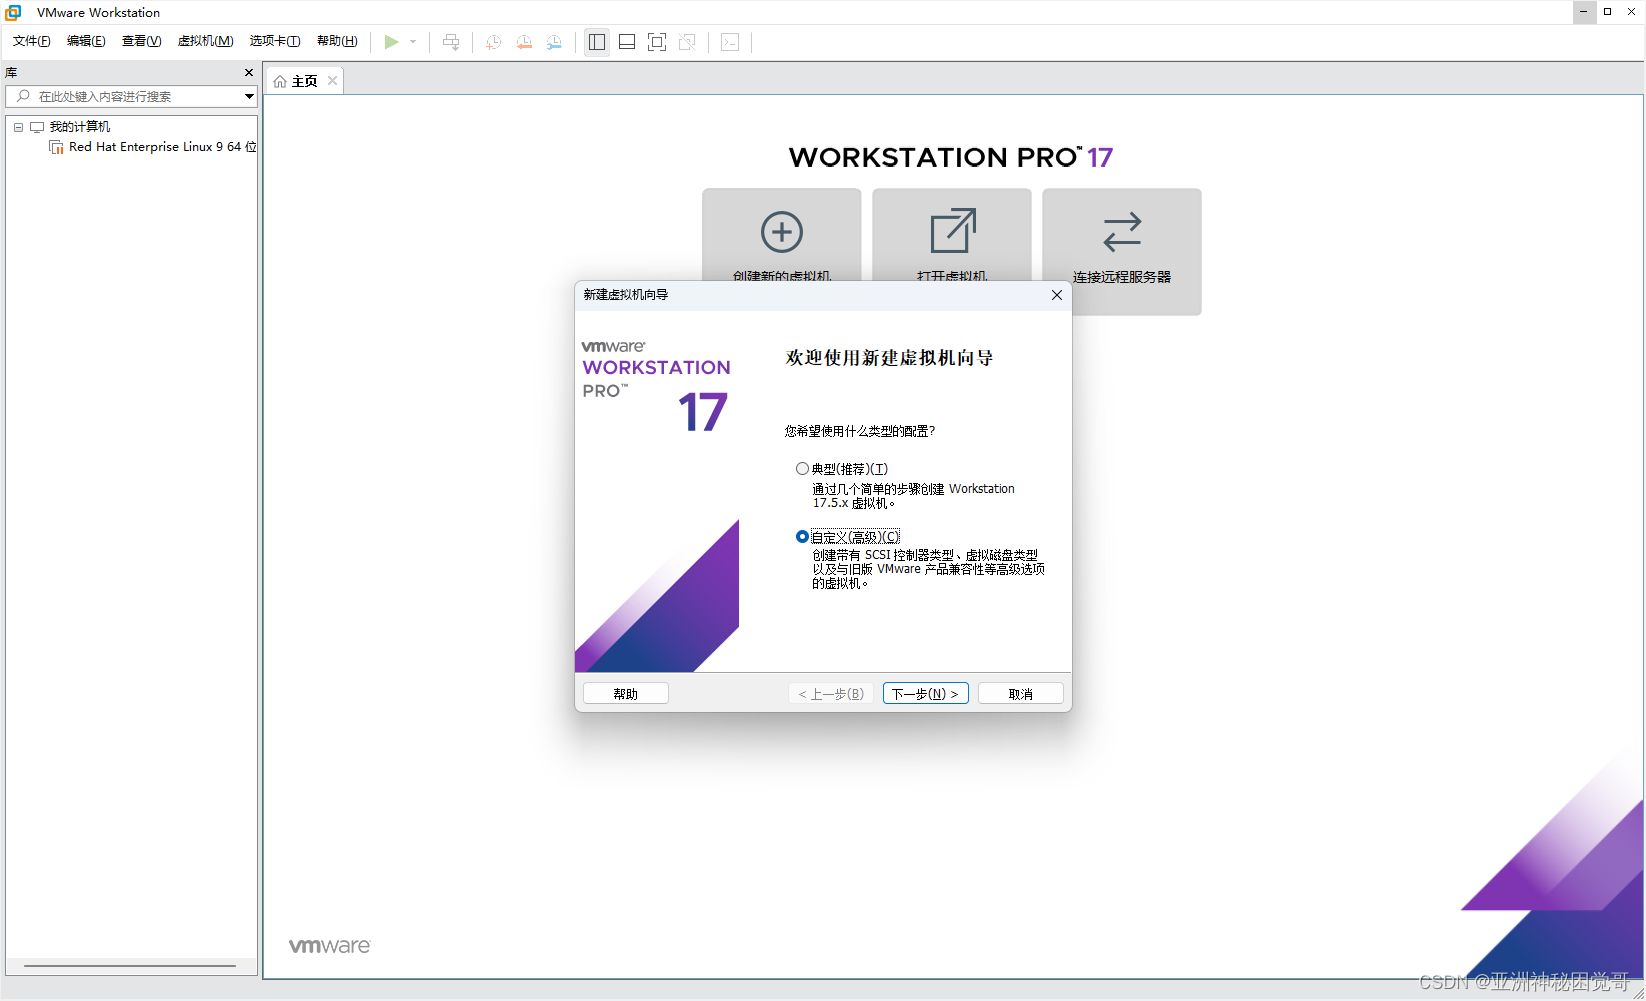Open the 虚拟机(M) menu
Viewport: 1646px width, 1001px height.
pos(205,41)
